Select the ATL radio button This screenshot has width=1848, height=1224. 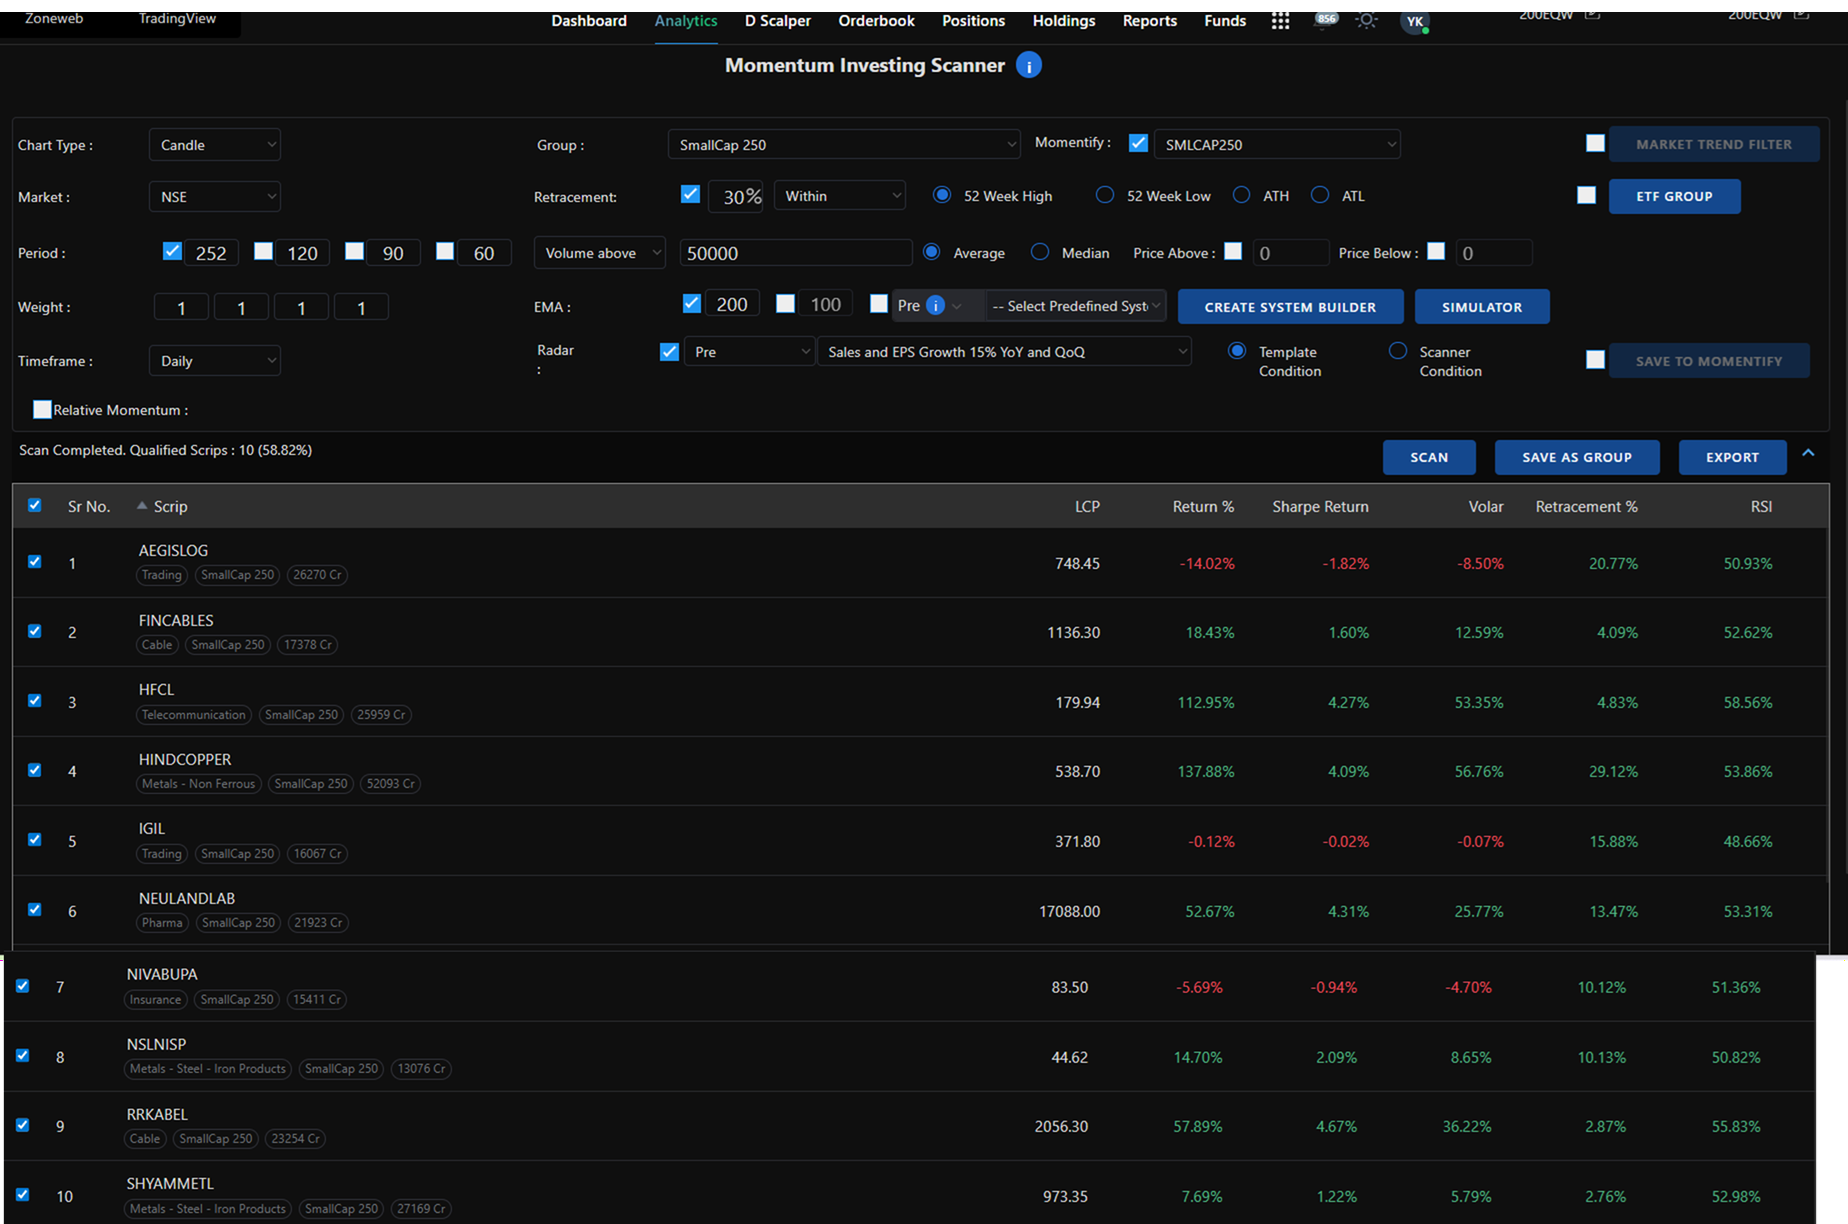coord(1320,195)
